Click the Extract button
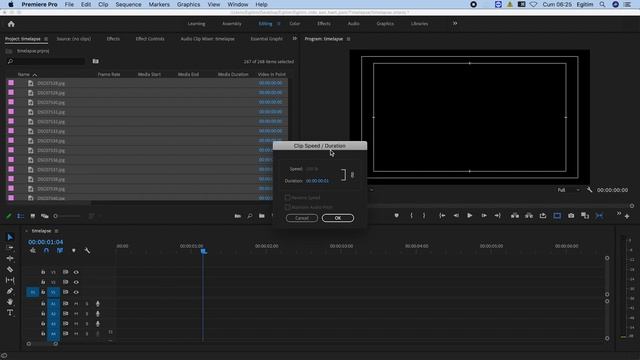The height and width of the screenshot is (360, 640). pyautogui.click(x=529, y=216)
